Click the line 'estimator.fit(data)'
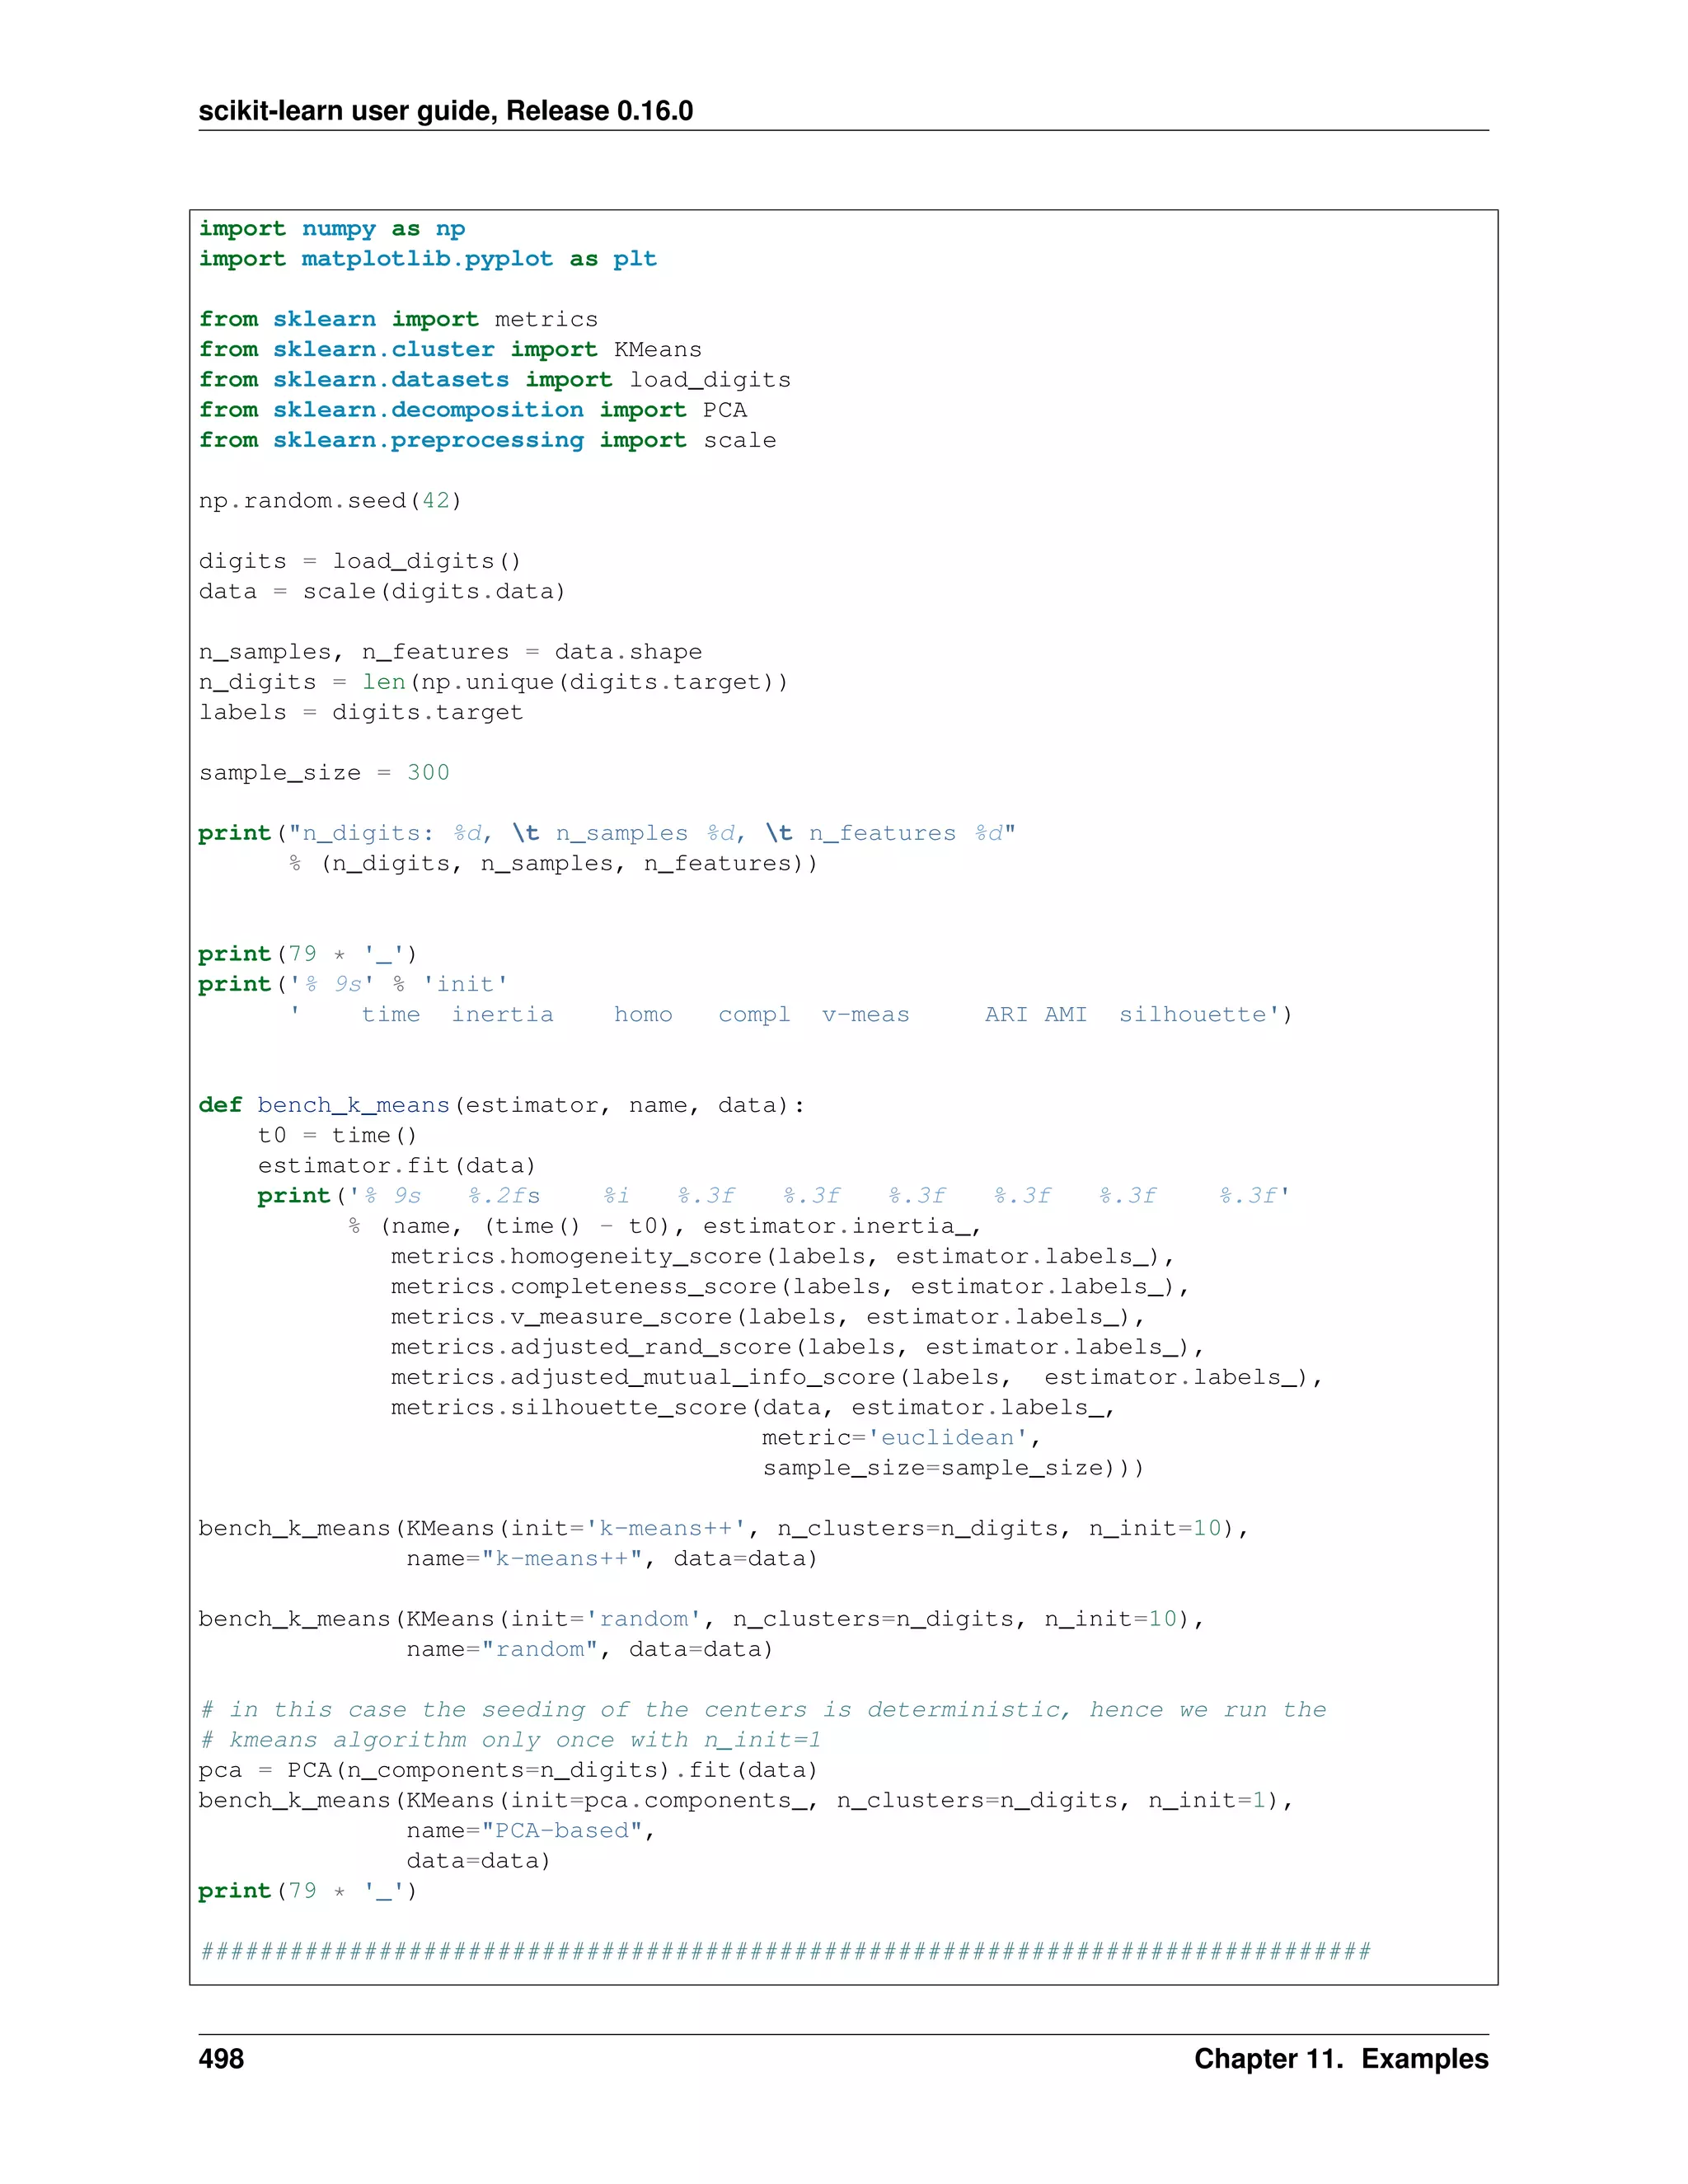1688x2184 pixels. (x=397, y=1165)
